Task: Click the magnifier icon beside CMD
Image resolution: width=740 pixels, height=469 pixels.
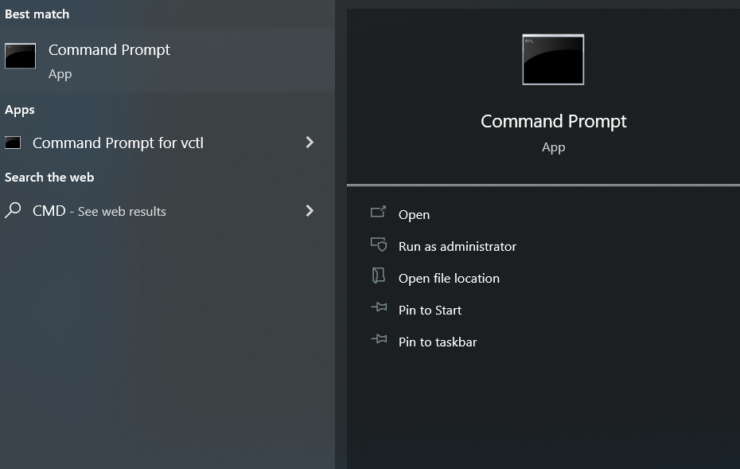Action: (x=13, y=211)
